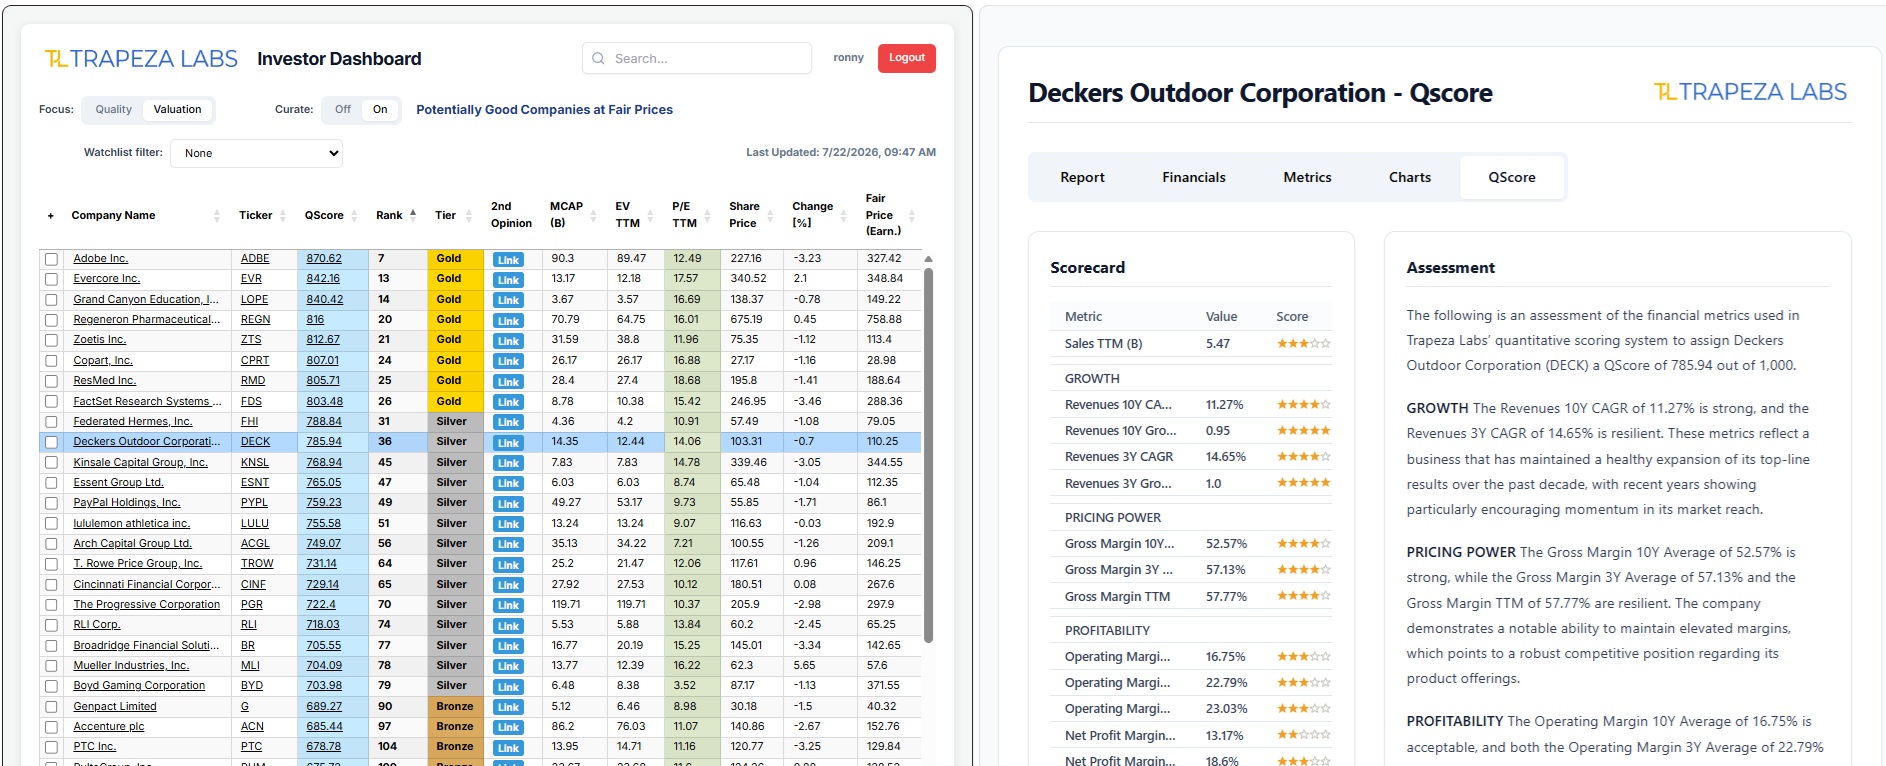The height and width of the screenshot is (766, 1886).
Task: Set Focus toggle to Valuation
Action: coord(177,110)
